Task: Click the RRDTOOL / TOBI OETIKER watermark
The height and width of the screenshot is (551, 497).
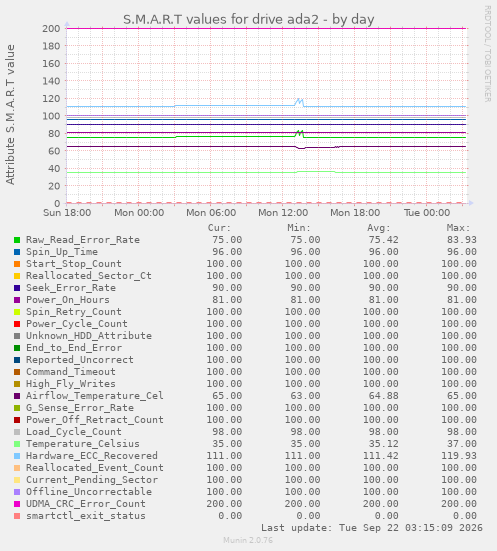Action: tap(488, 54)
